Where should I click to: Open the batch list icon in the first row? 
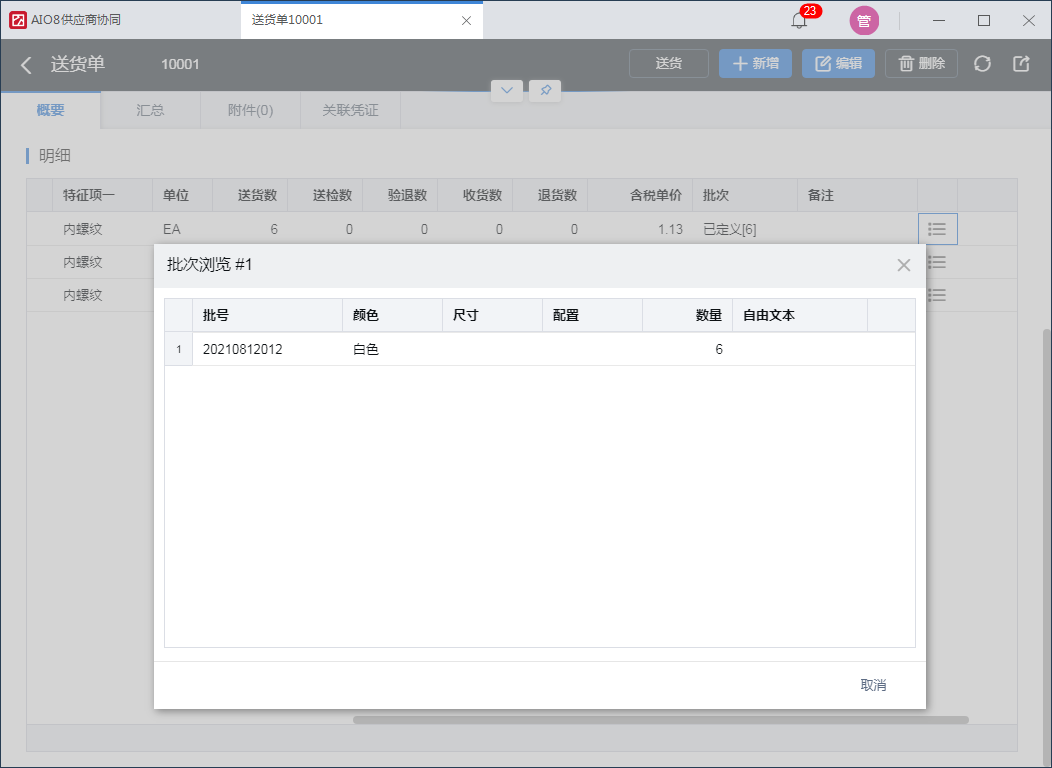point(937,229)
